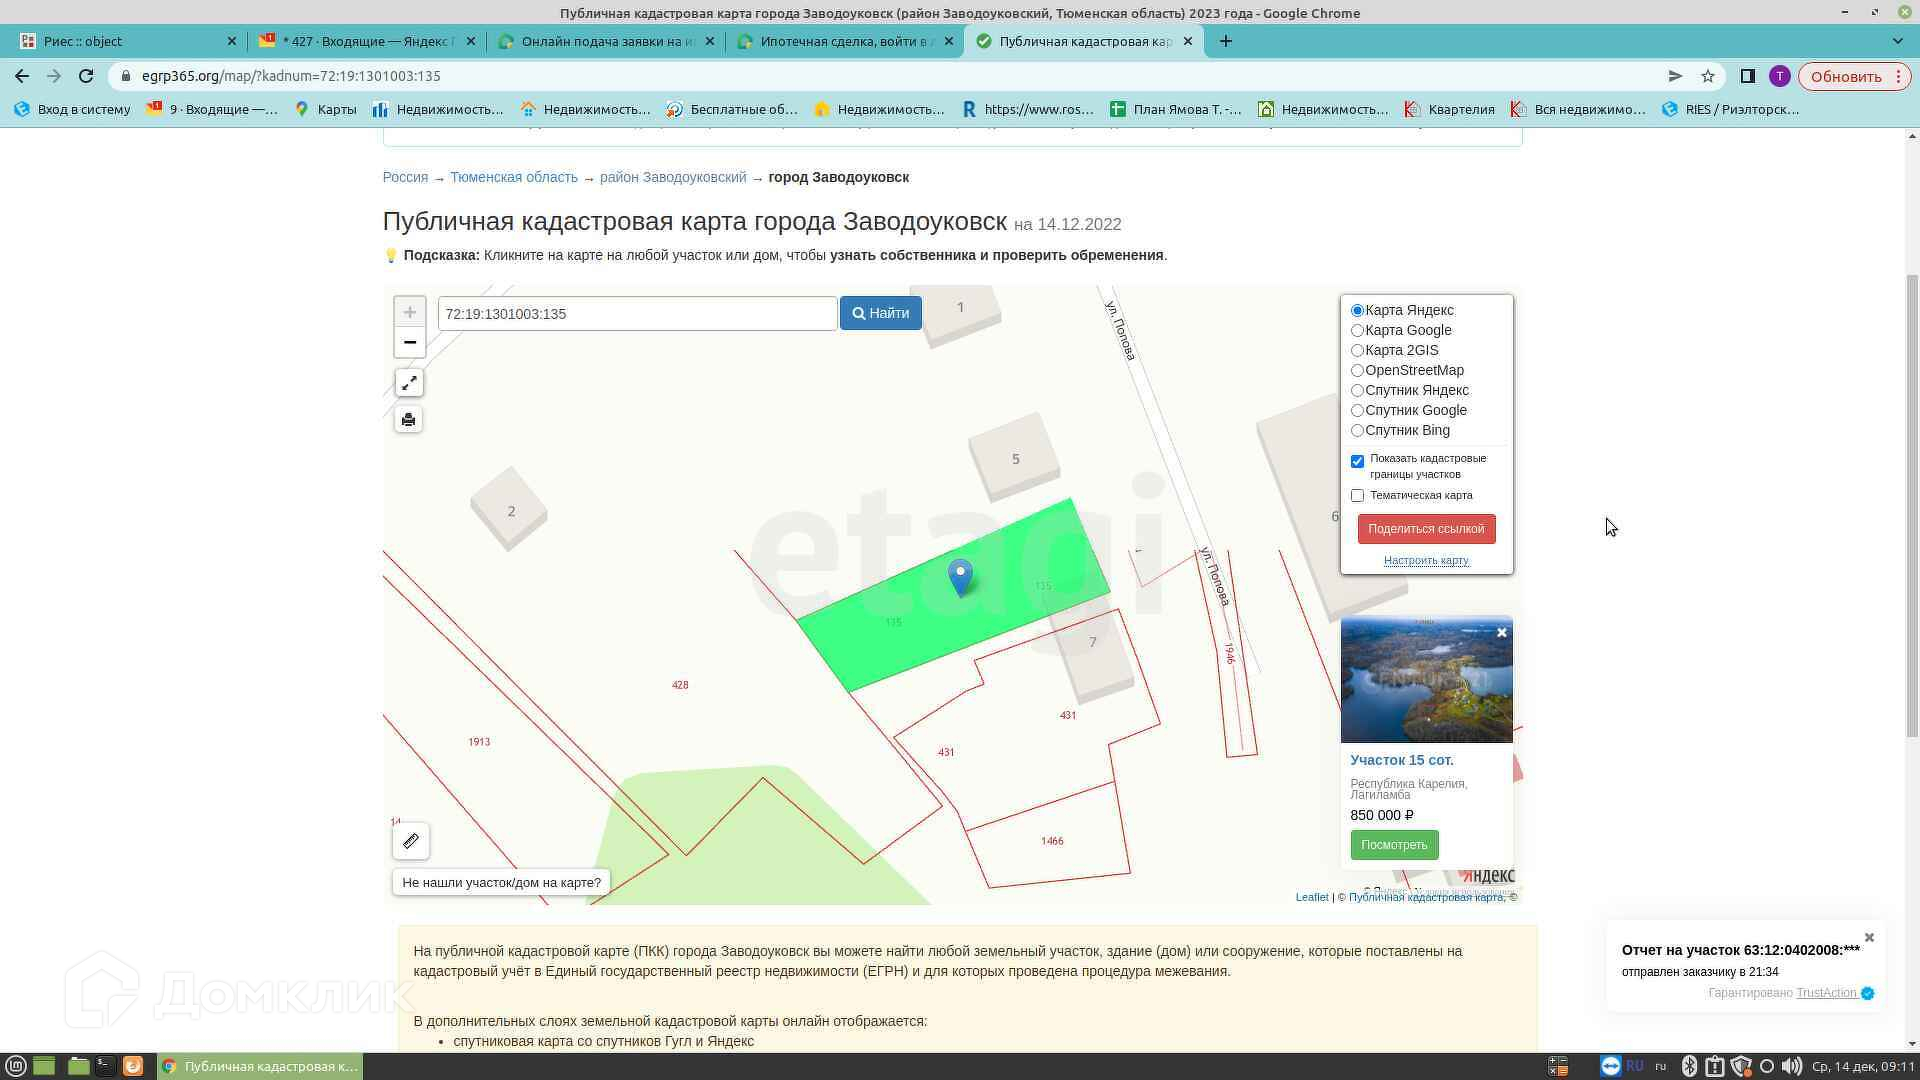Toggle fullscreen map view icon
Image resolution: width=1920 pixels, height=1080 pixels.
[409, 383]
